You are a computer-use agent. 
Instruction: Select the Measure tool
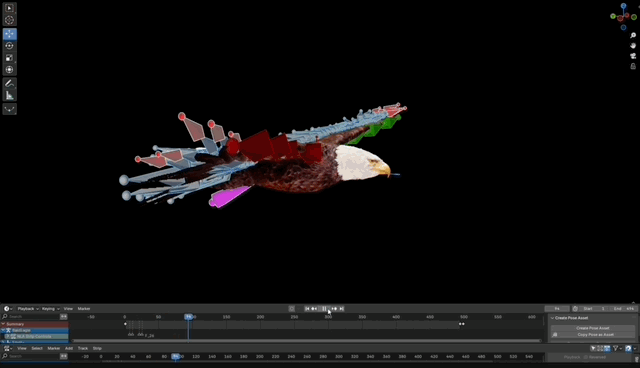(9, 95)
